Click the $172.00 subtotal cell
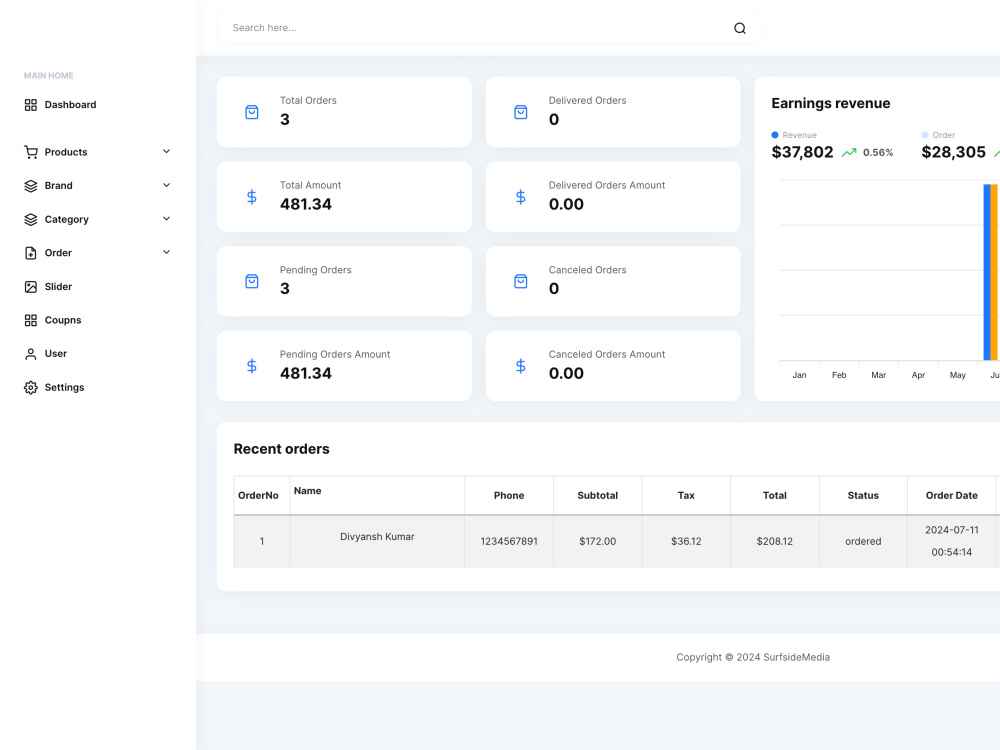This screenshot has height=750, width=1000. click(x=598, y=541)
